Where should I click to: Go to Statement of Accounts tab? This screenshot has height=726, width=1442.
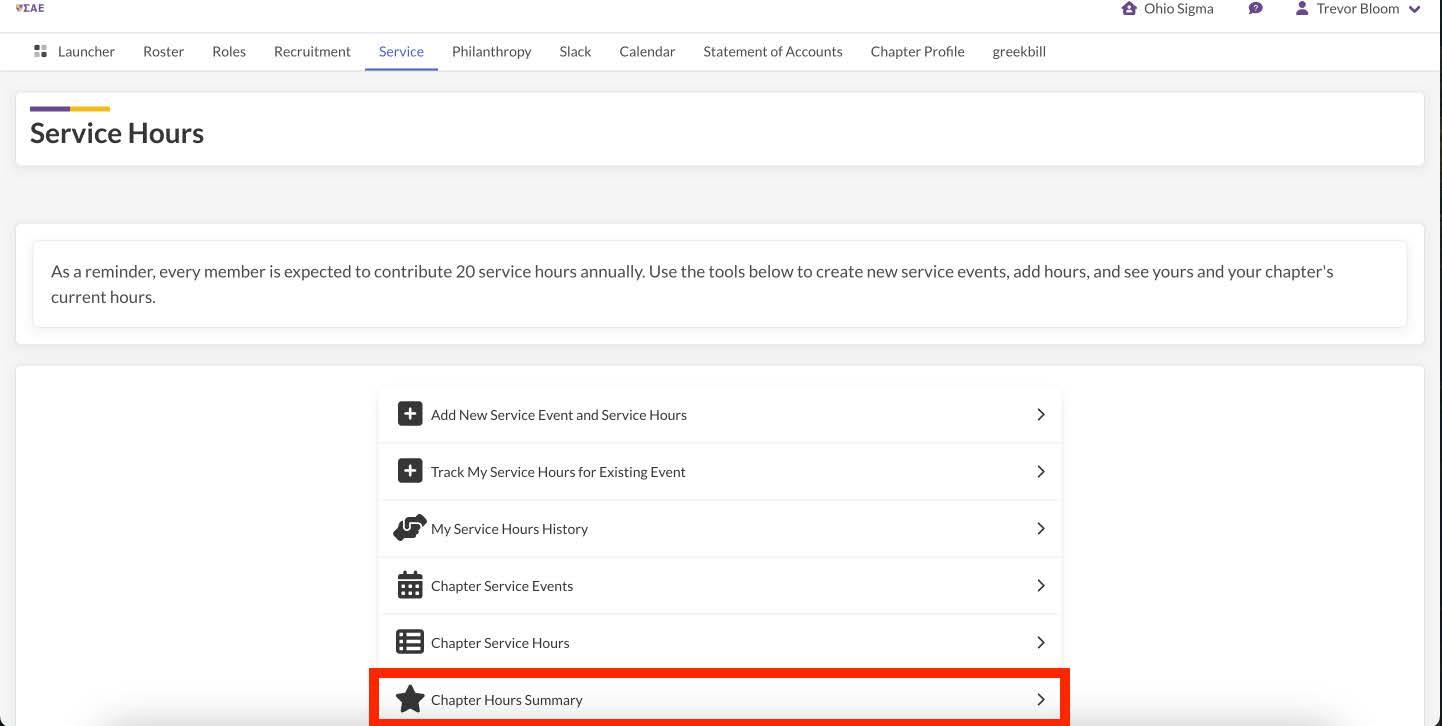772,51
